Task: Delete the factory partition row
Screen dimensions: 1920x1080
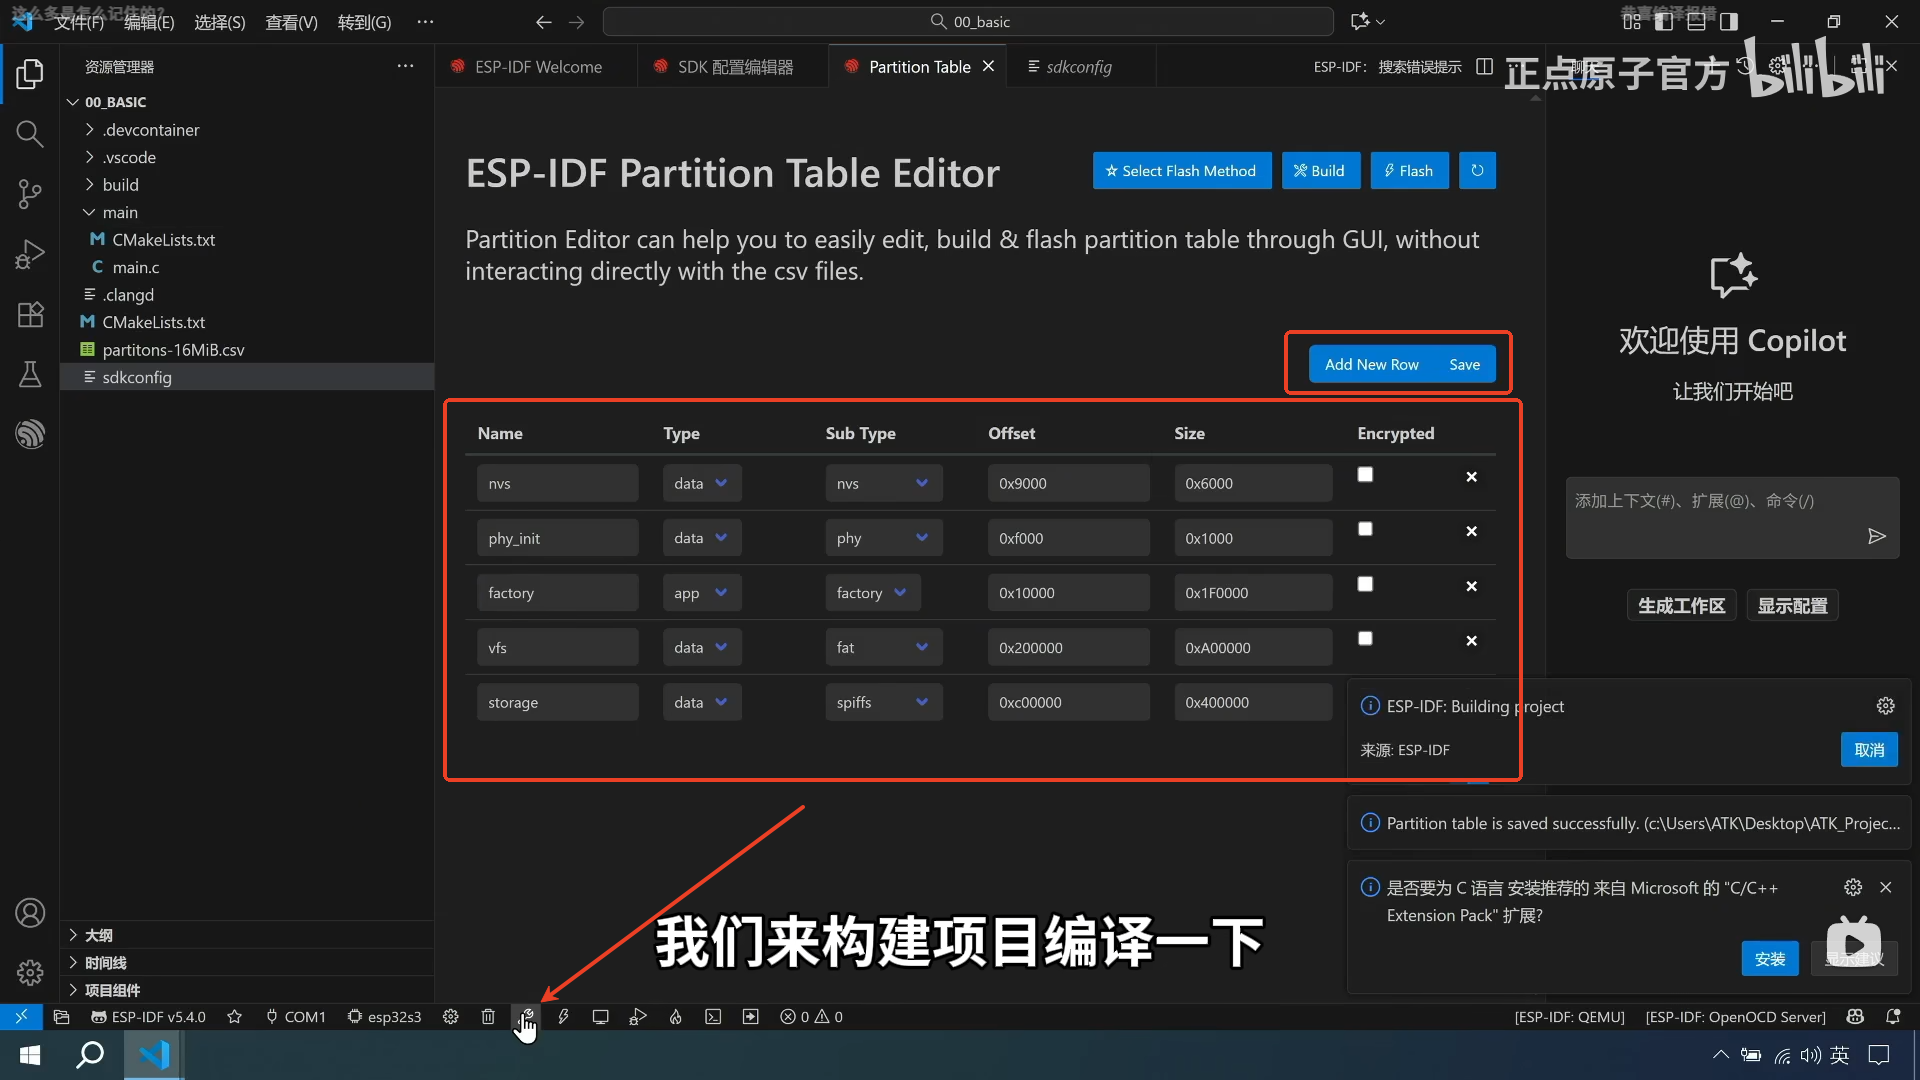Action: tap(1471, 586)
